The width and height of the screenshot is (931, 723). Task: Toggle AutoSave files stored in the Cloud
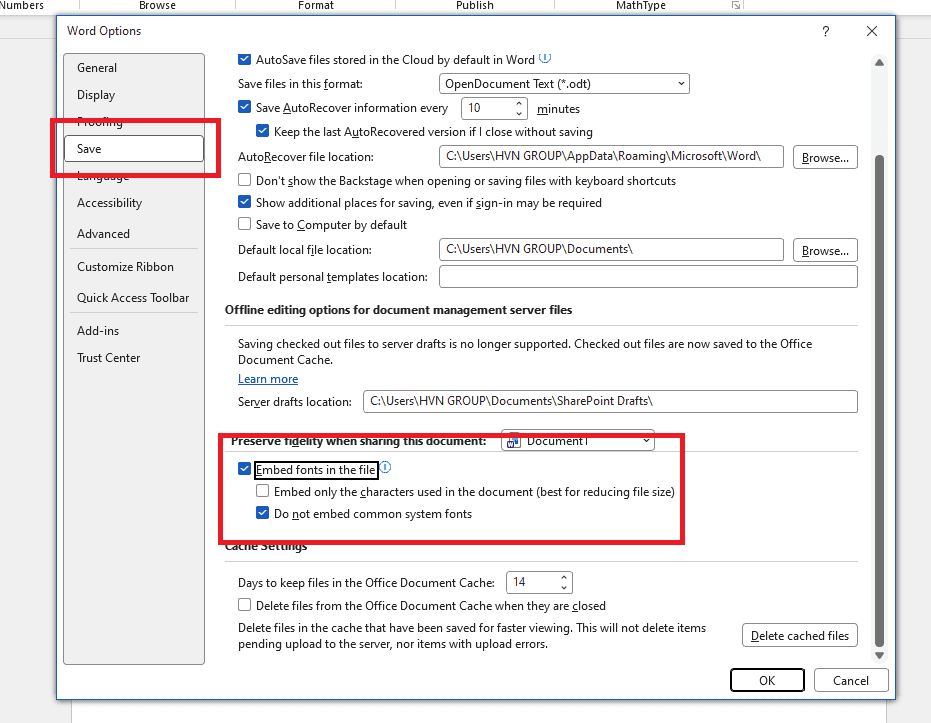[x=244, y=59]
